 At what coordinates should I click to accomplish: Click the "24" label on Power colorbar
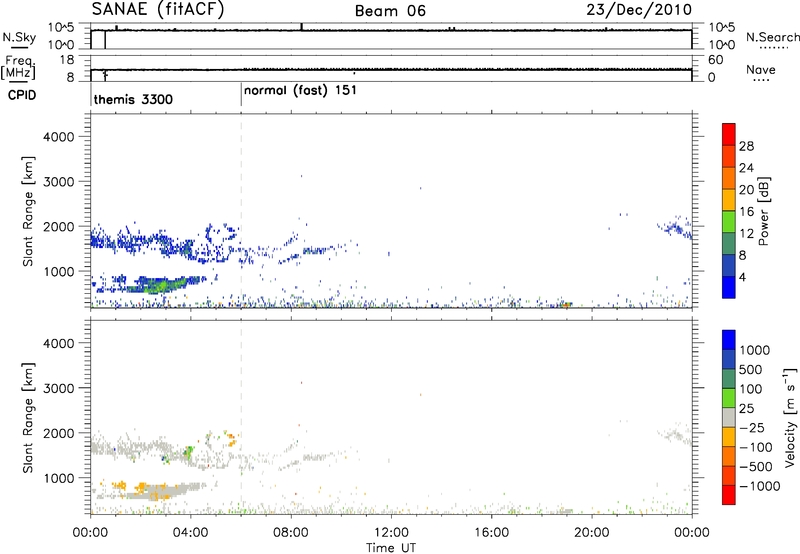tap(746, 168)
